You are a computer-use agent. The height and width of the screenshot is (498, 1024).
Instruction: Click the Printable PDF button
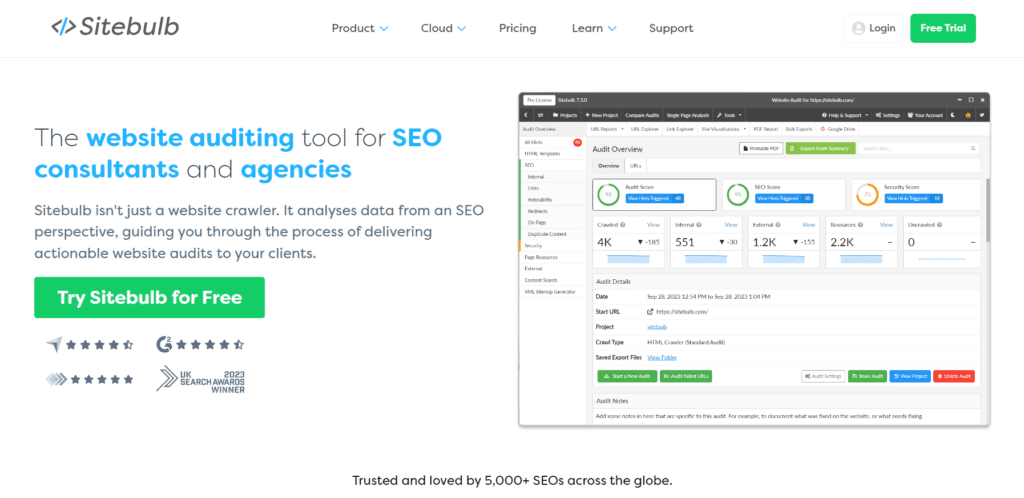[760, 149]
